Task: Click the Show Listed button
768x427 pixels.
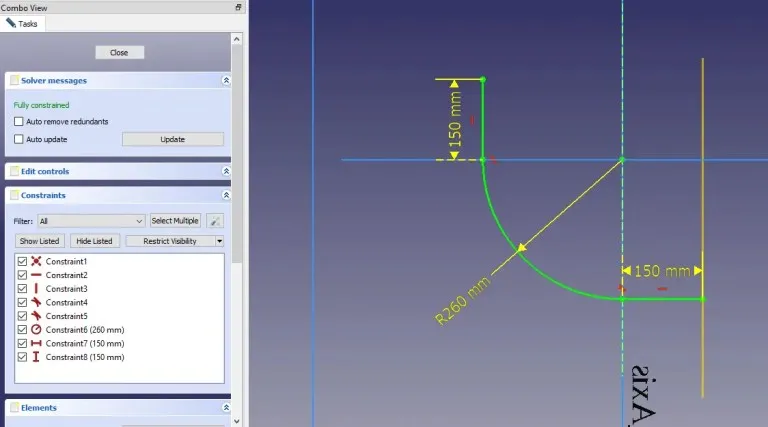Action: pos(39,241)
